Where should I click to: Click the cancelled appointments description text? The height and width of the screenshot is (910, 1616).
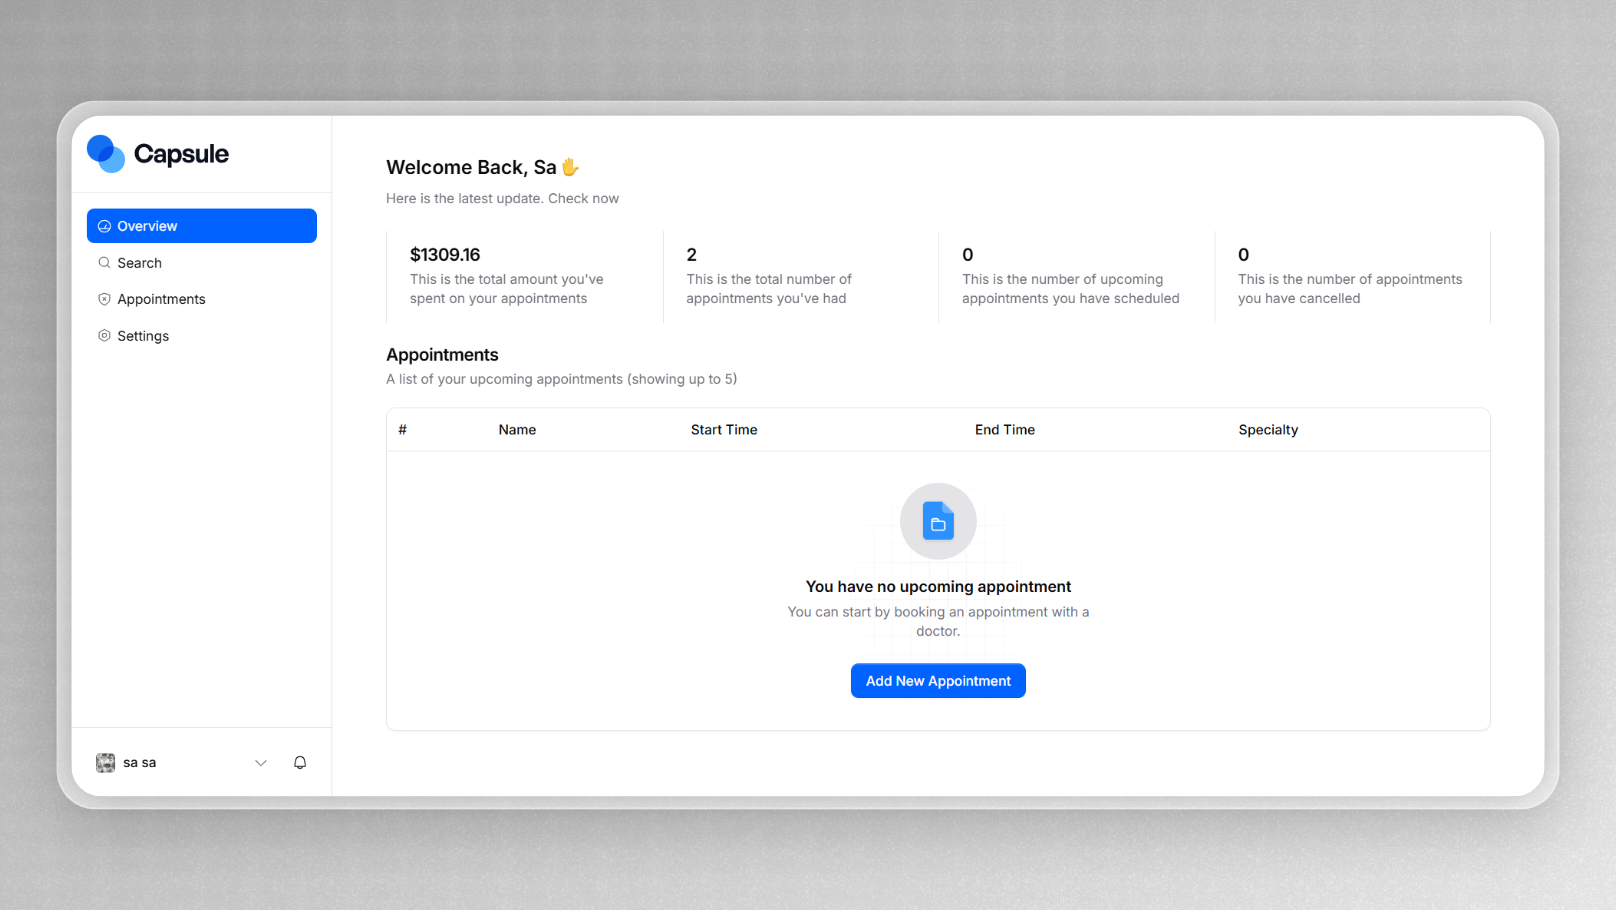(x=1350, y=289)
